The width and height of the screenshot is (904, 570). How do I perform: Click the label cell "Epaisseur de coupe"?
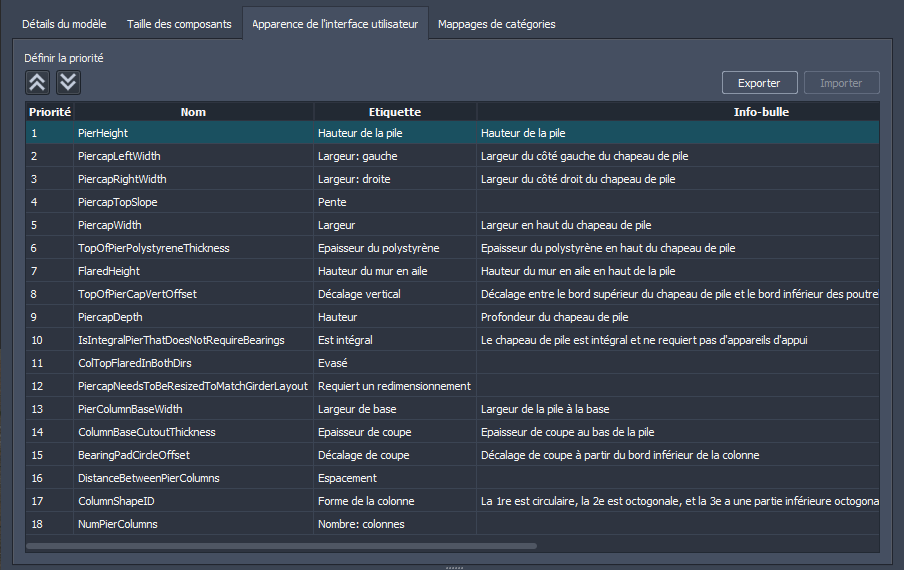395,432
